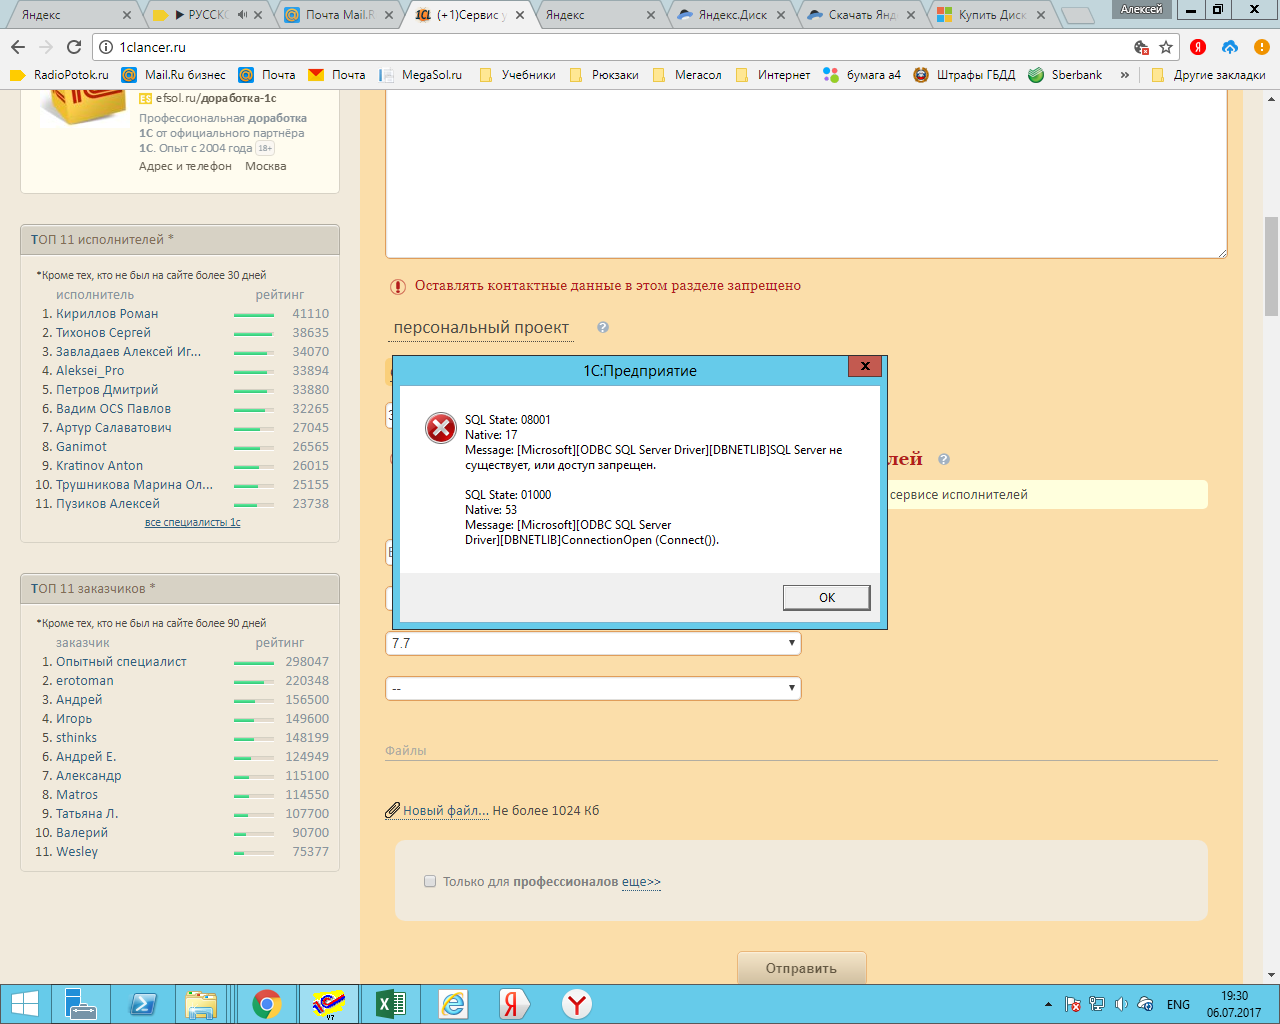
Task: Tick the Только для профессионалов checkbox
Action: click(430, 881)
